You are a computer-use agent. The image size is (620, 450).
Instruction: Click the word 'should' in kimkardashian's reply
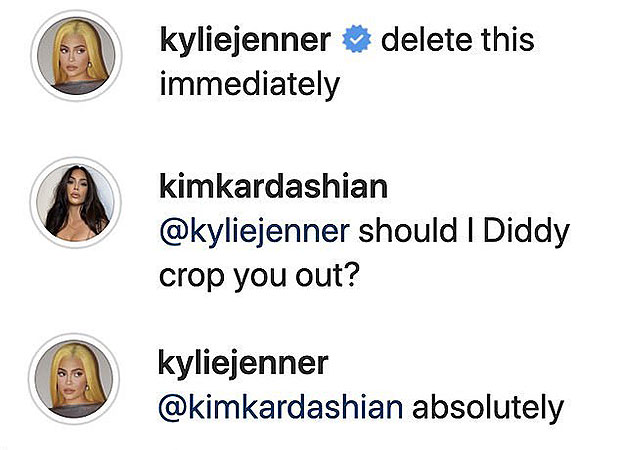(x=408, y=231)
